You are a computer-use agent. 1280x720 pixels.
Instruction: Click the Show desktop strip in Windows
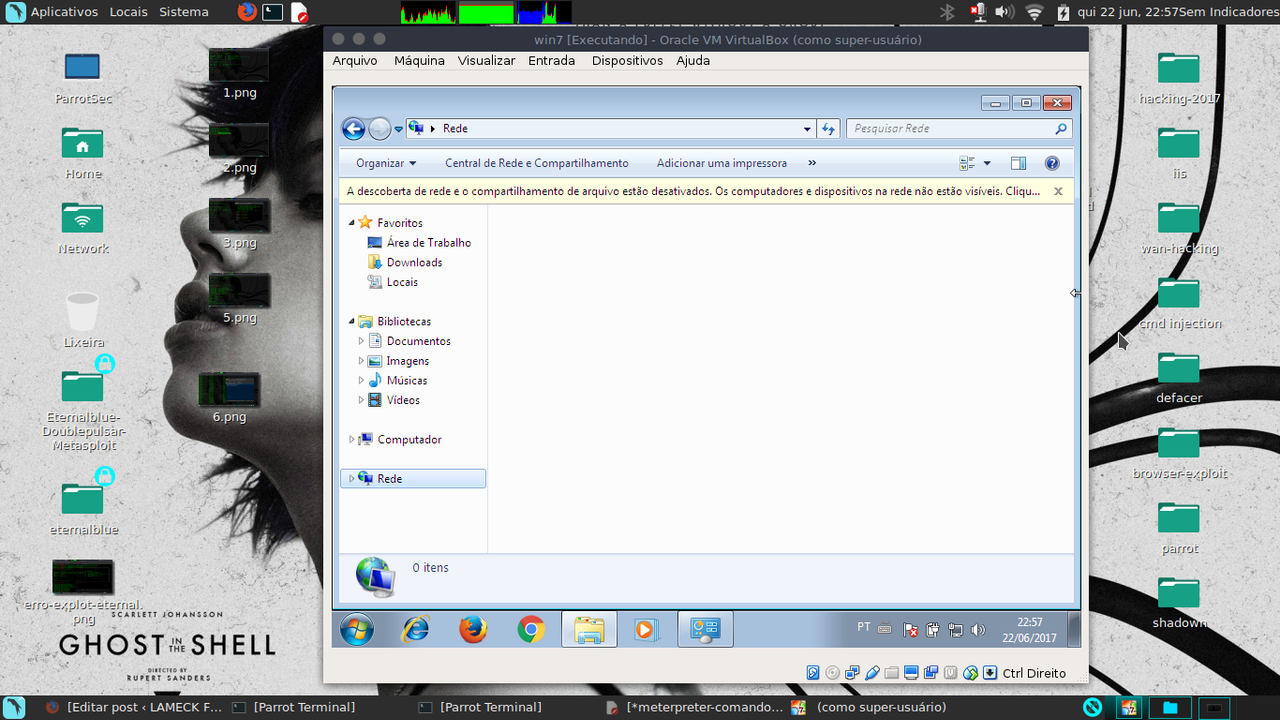tap(1074, 629)
